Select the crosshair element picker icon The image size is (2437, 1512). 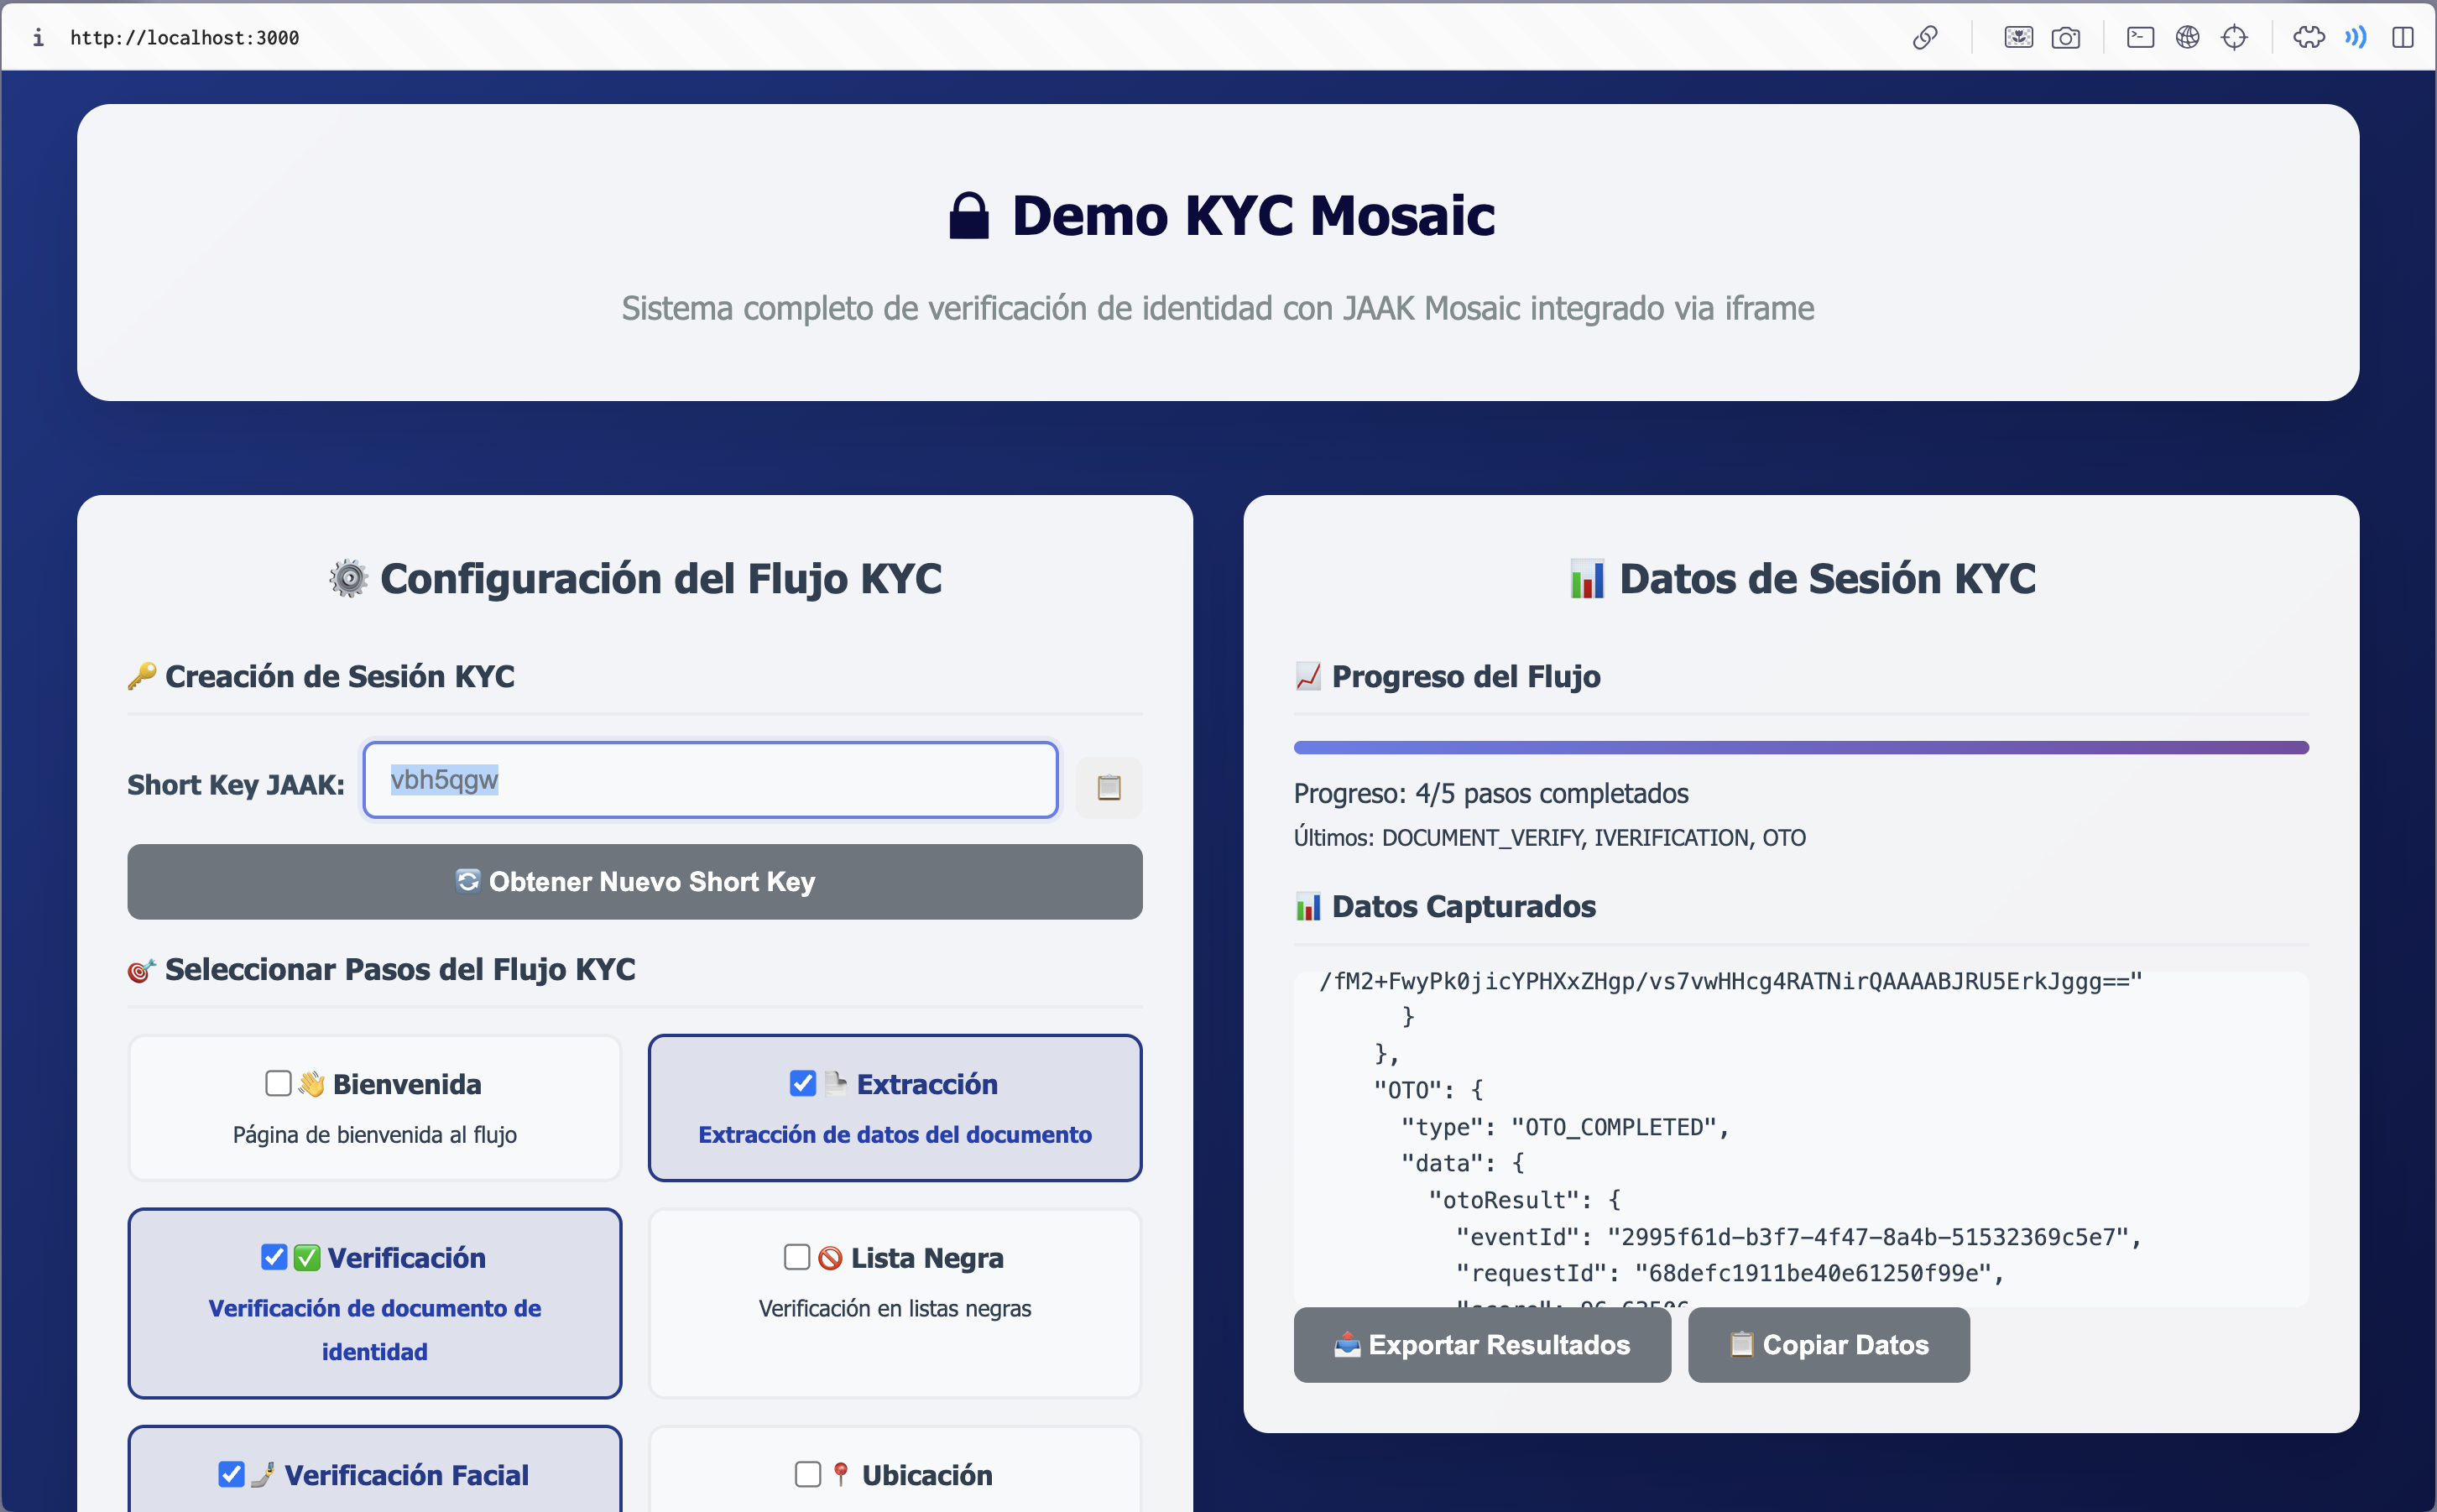(2234, 38)
